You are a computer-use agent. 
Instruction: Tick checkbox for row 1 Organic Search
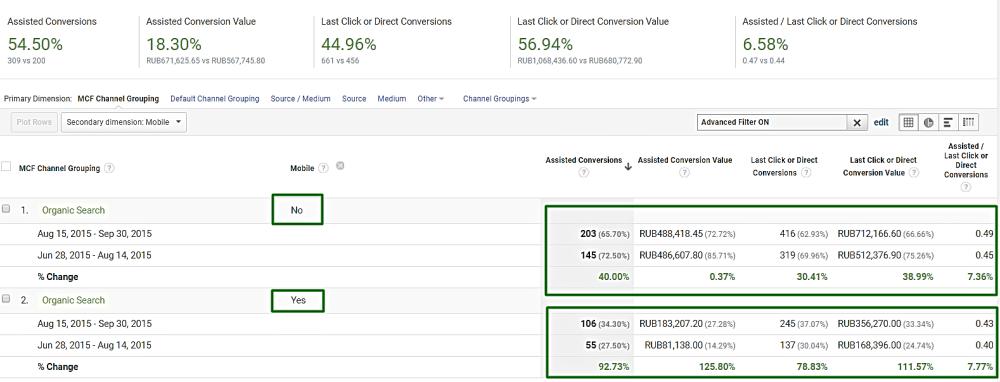click(6, 209)
